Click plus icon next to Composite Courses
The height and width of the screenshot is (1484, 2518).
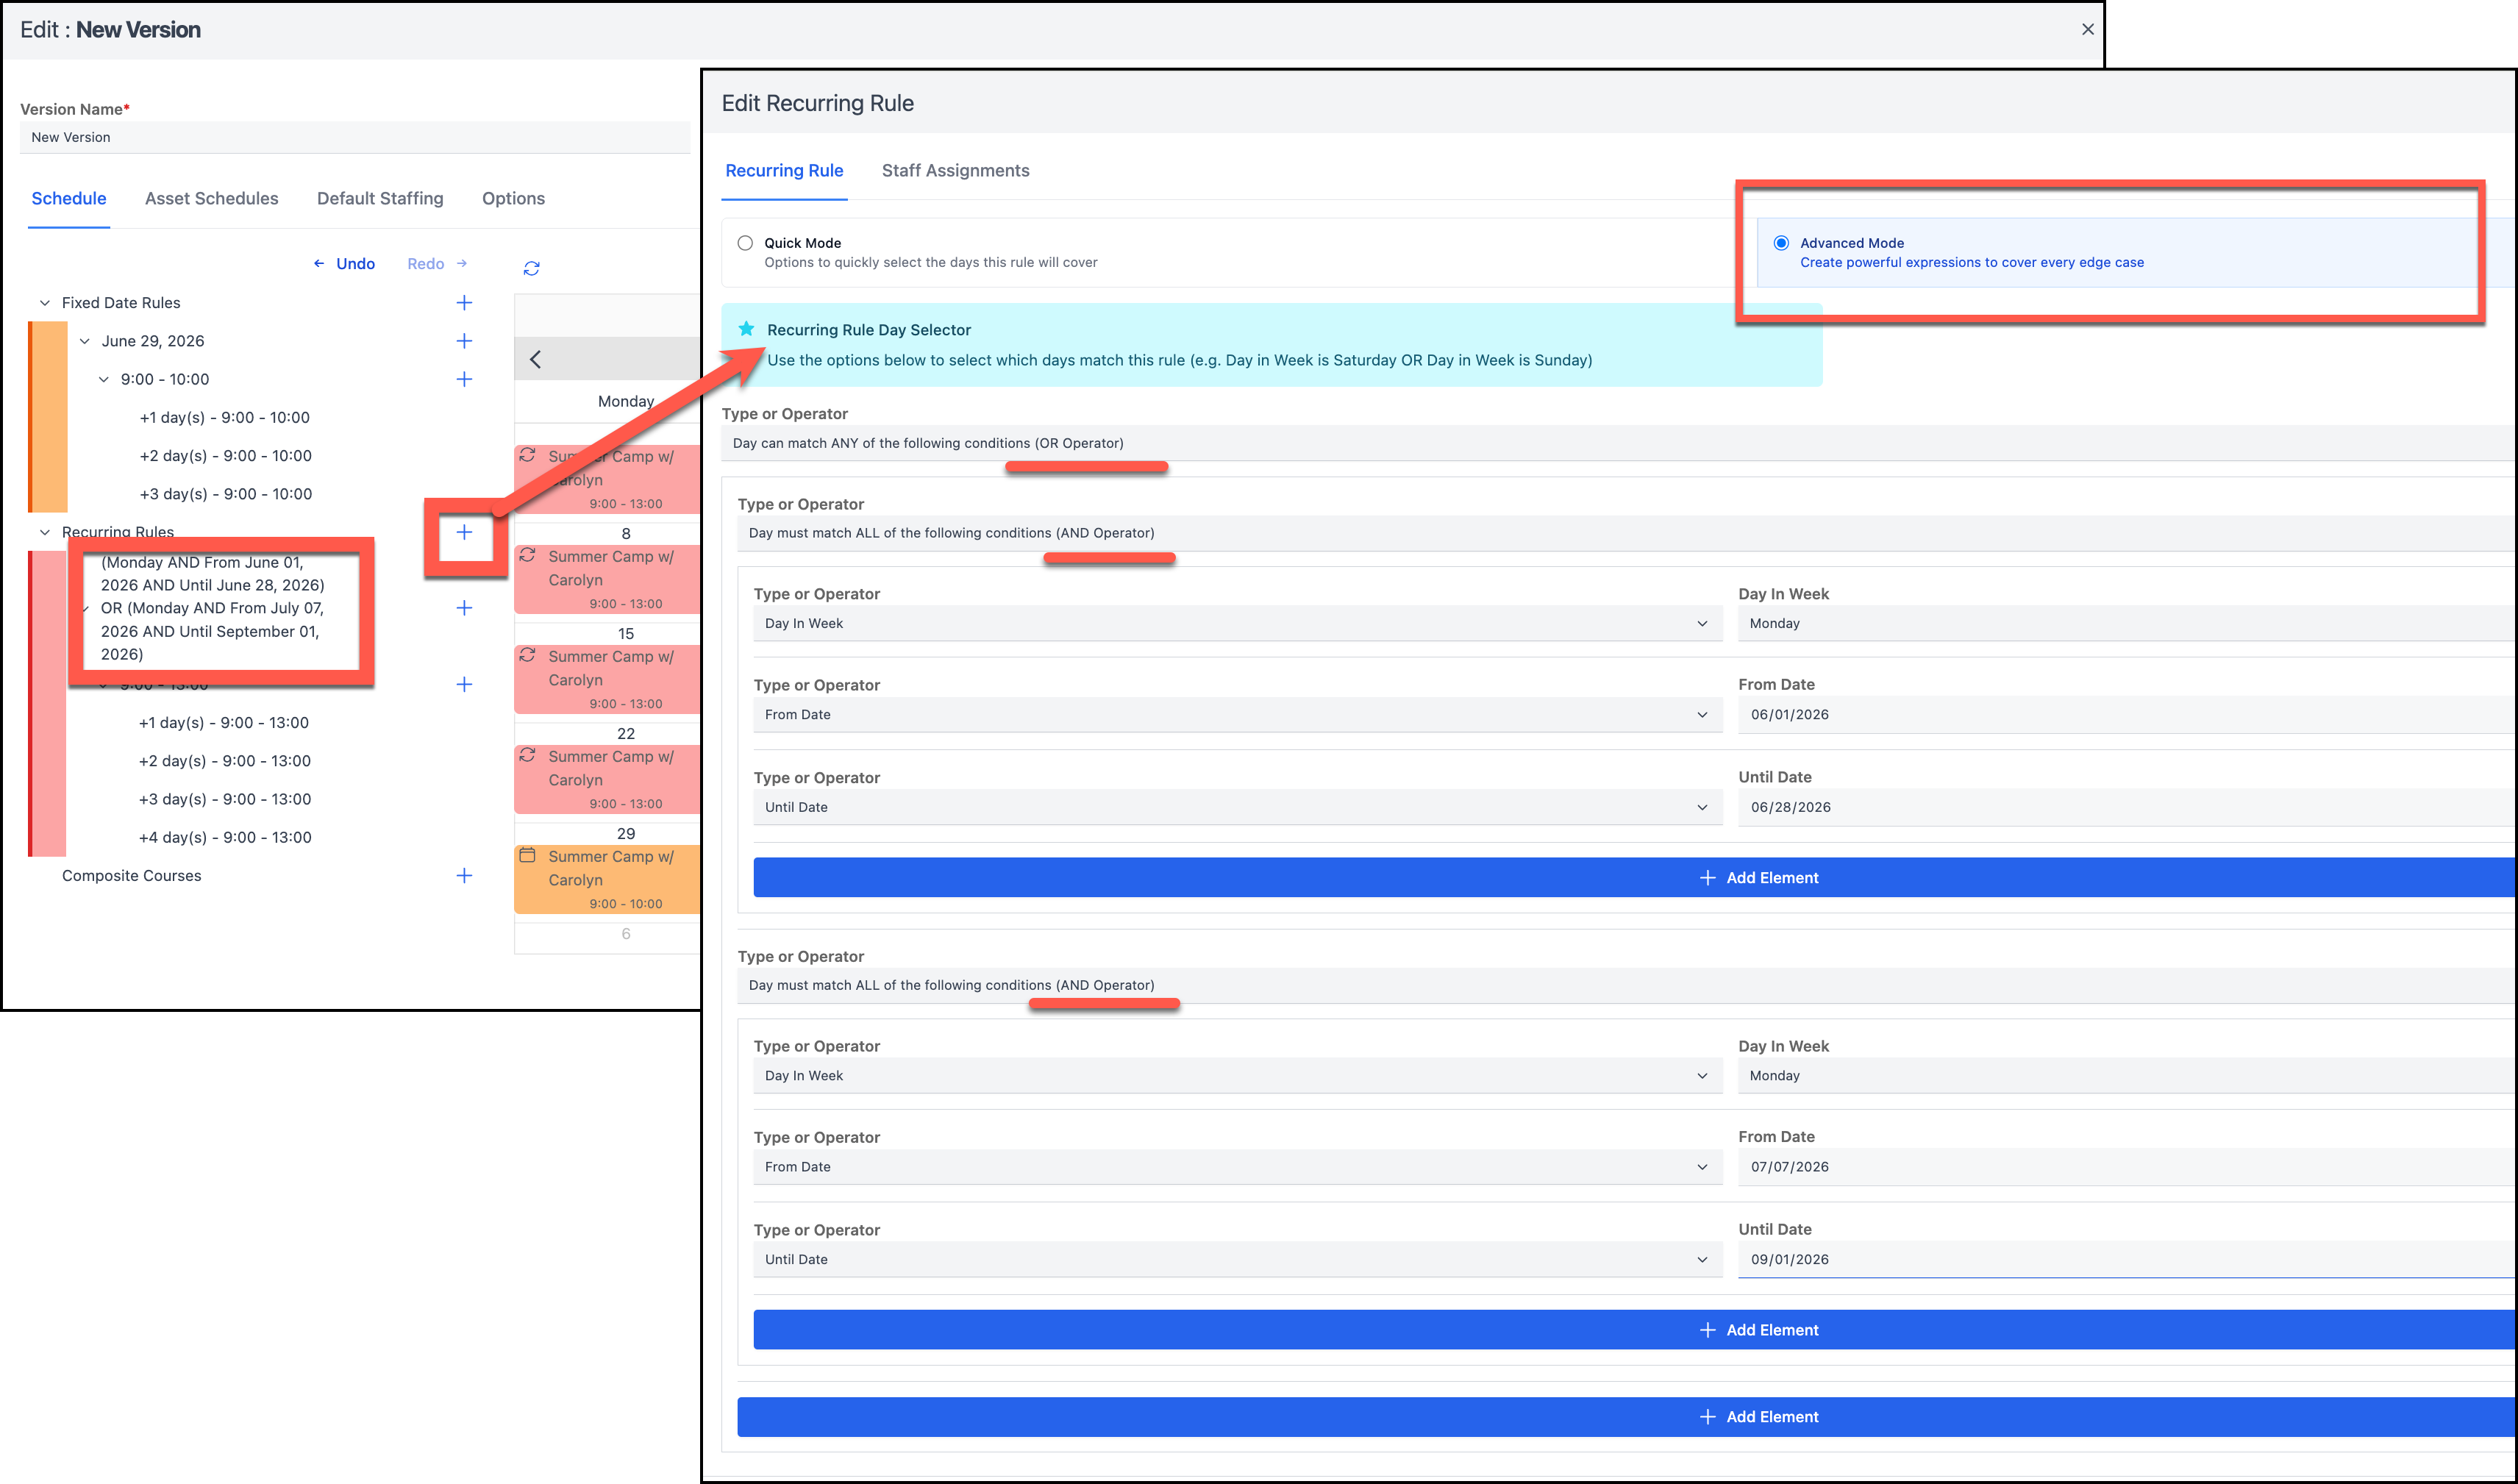tap(464, 875)
